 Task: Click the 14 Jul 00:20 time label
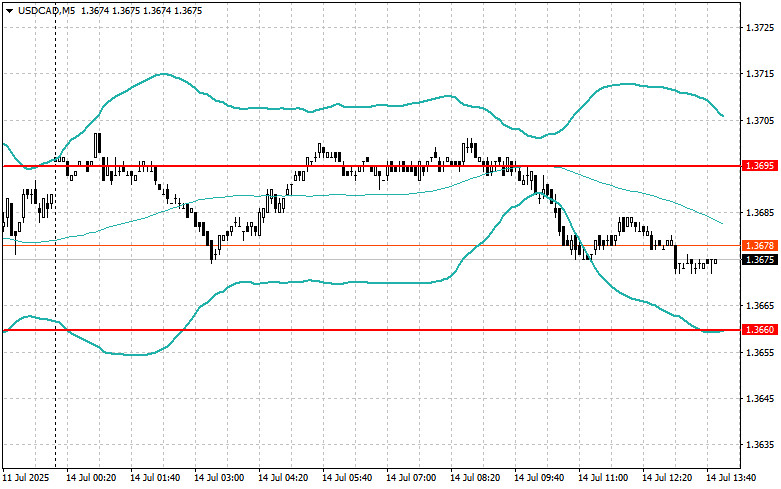[x=91, y=478]
